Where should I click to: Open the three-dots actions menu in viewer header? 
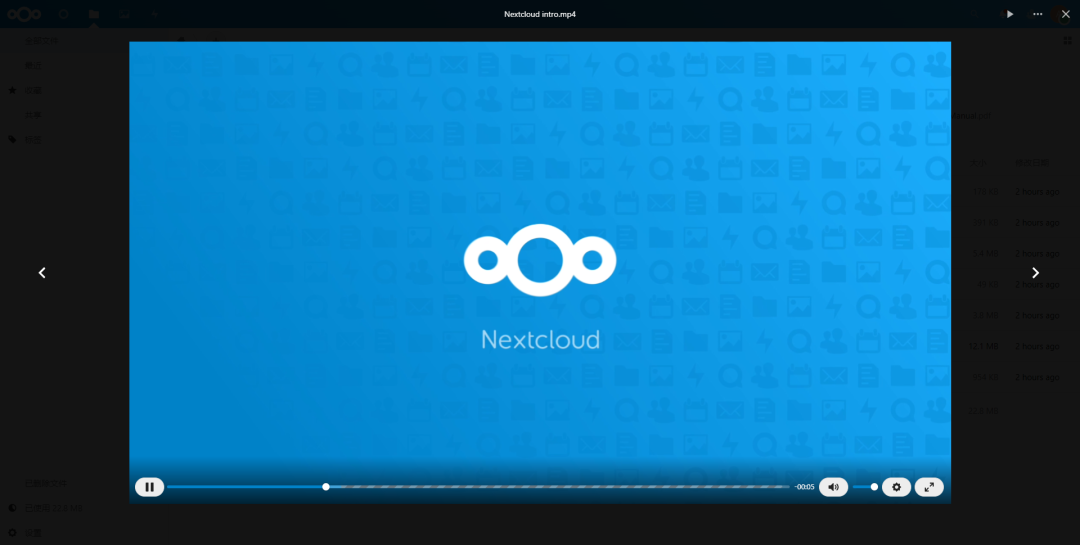tap(1038, 14)
